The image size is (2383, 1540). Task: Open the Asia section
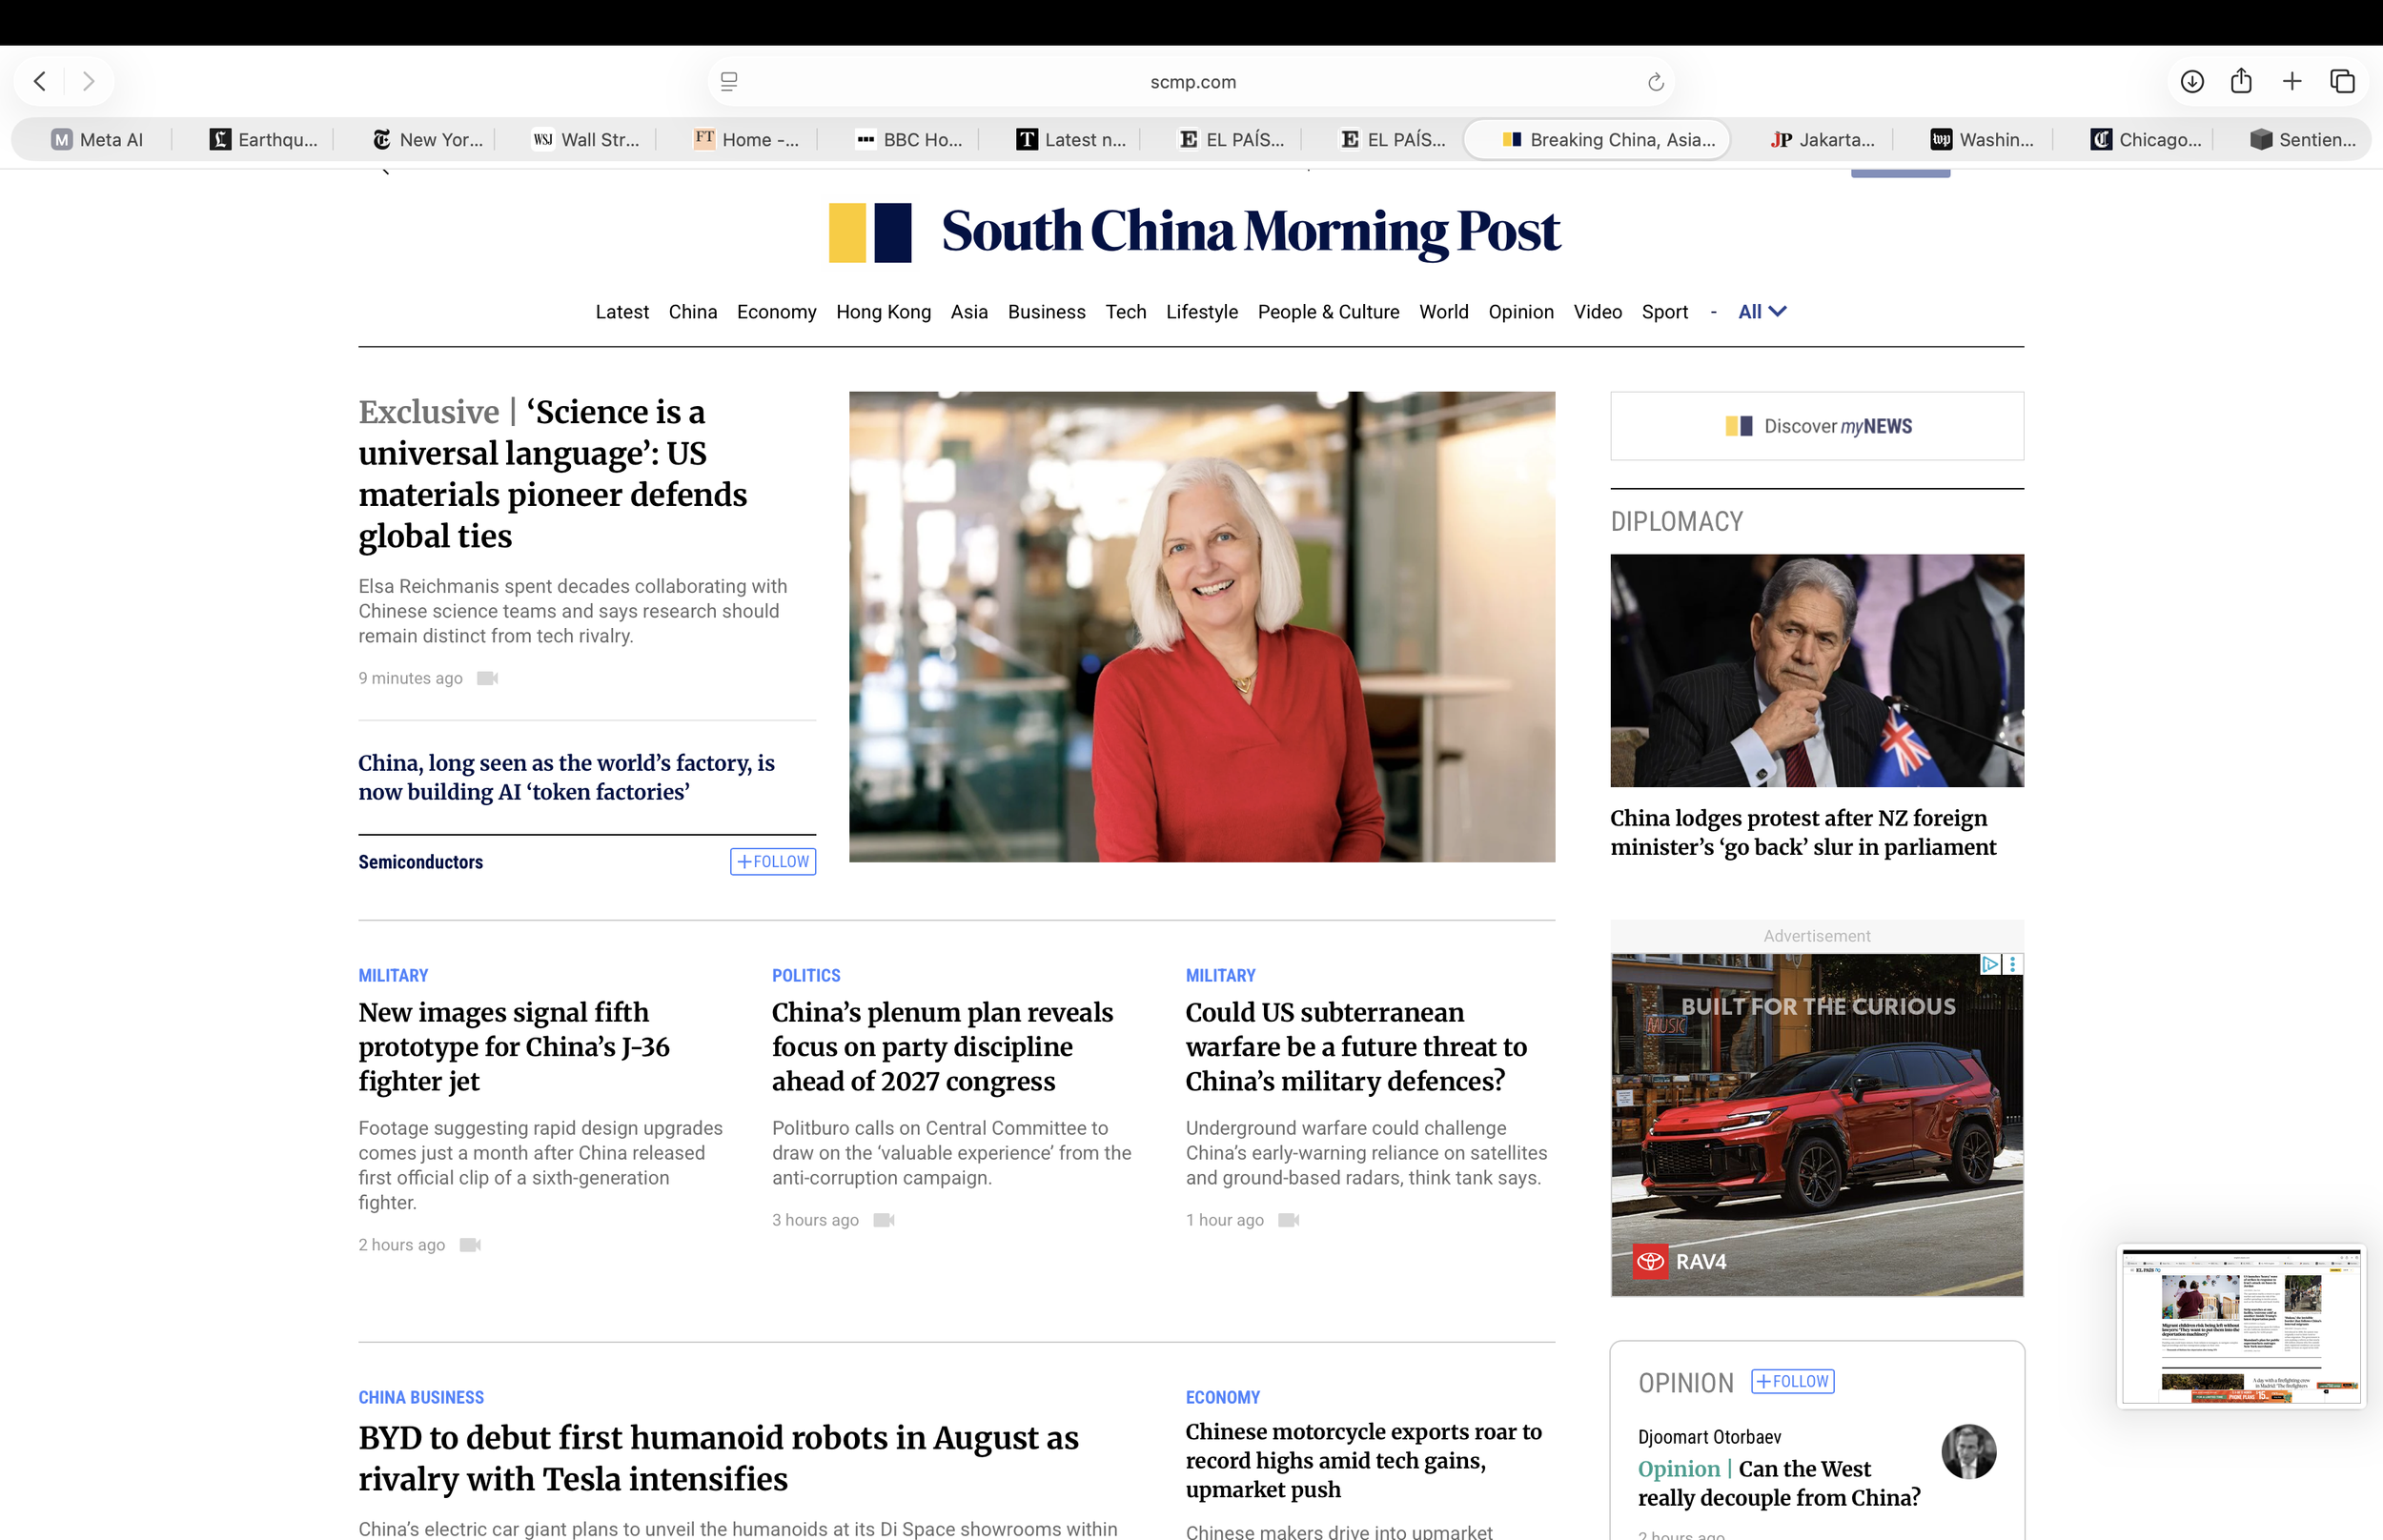point(969,312)
